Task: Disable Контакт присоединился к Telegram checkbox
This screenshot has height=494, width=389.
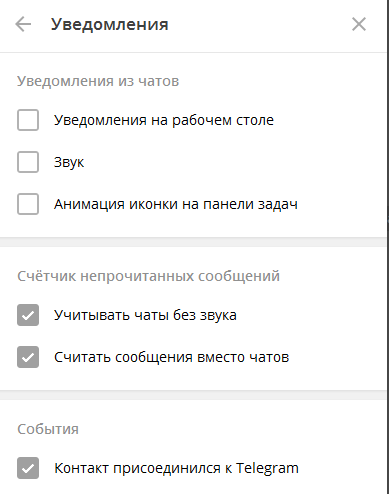Action: pos(28,468)
